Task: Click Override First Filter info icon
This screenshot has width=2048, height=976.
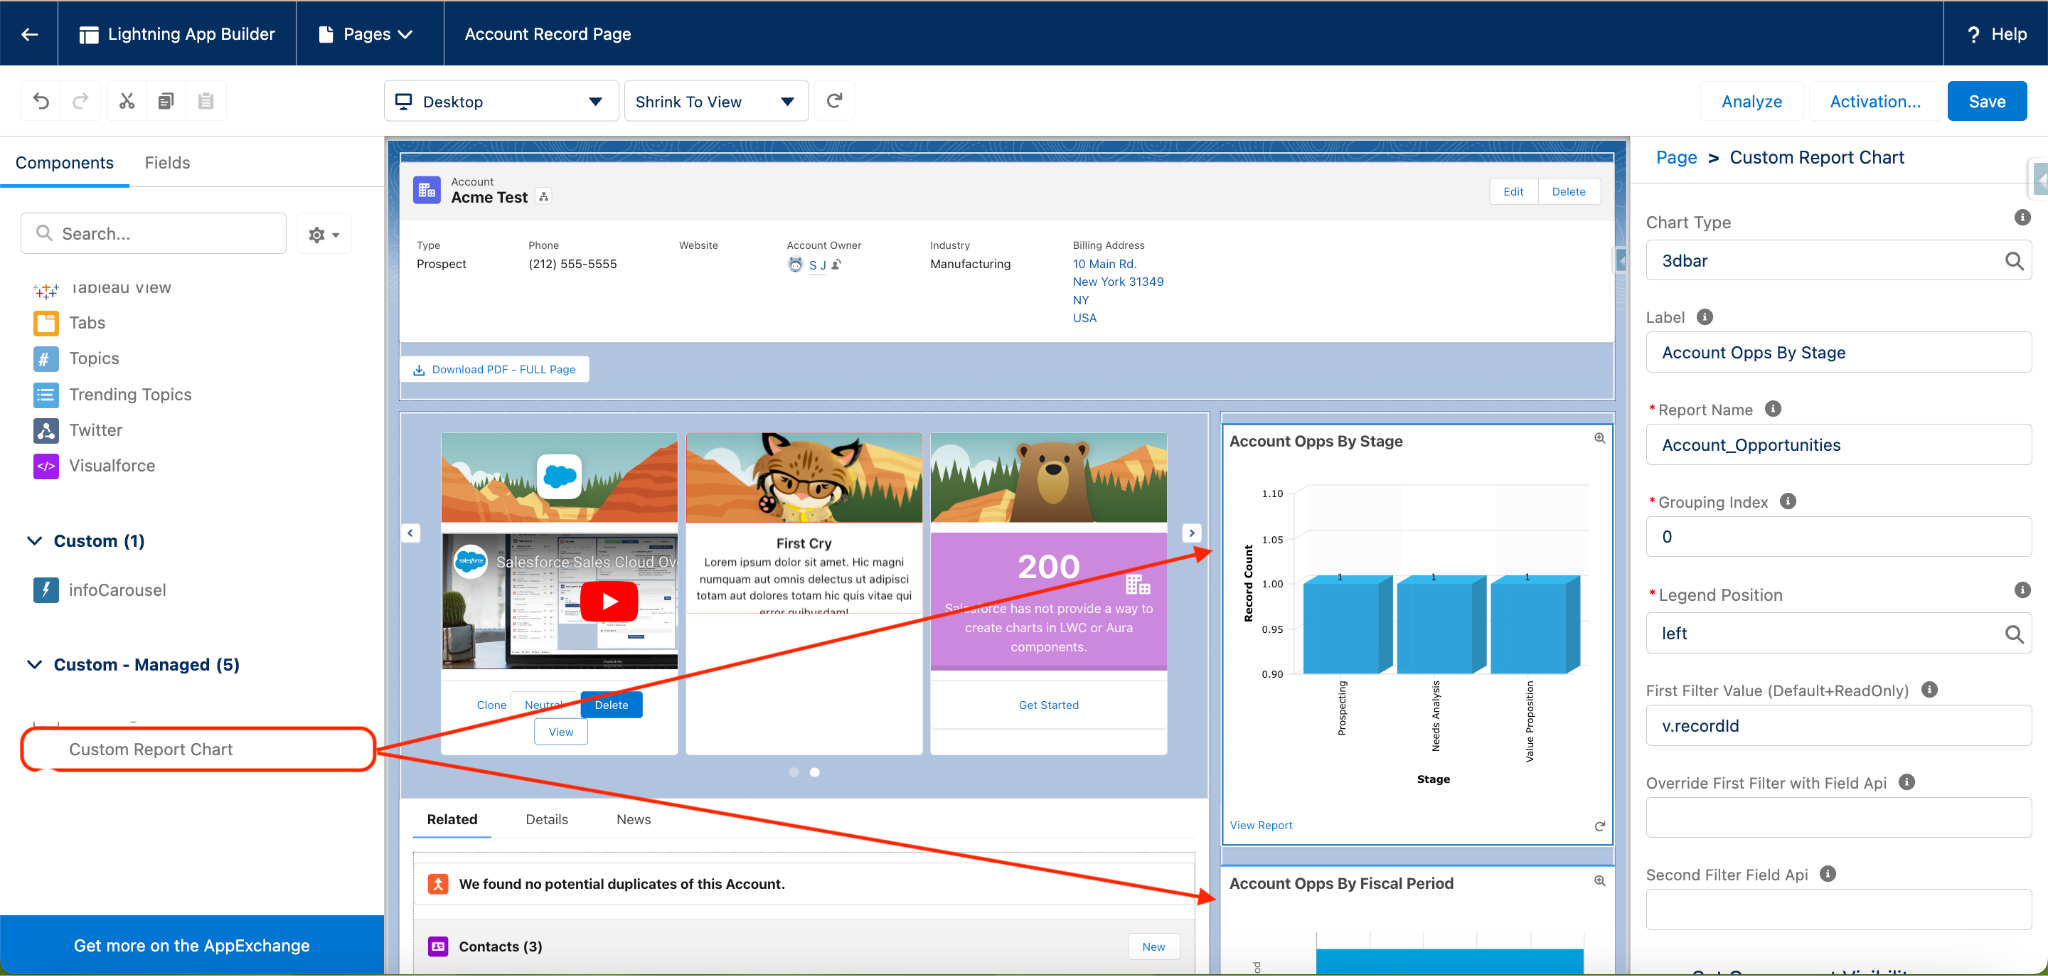Action: pos(1907,782)
